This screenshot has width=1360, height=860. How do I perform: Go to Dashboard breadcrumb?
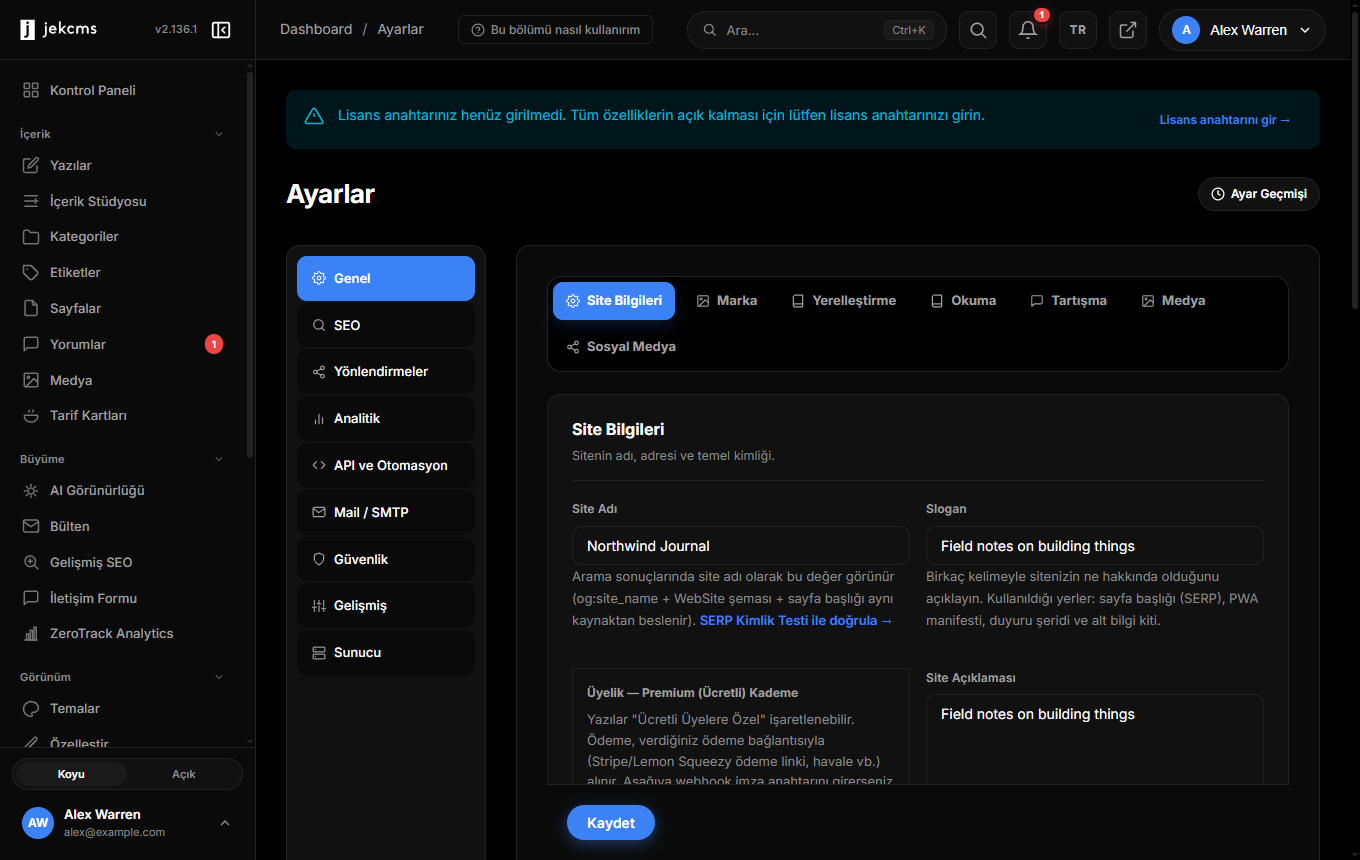coord(316,30)
